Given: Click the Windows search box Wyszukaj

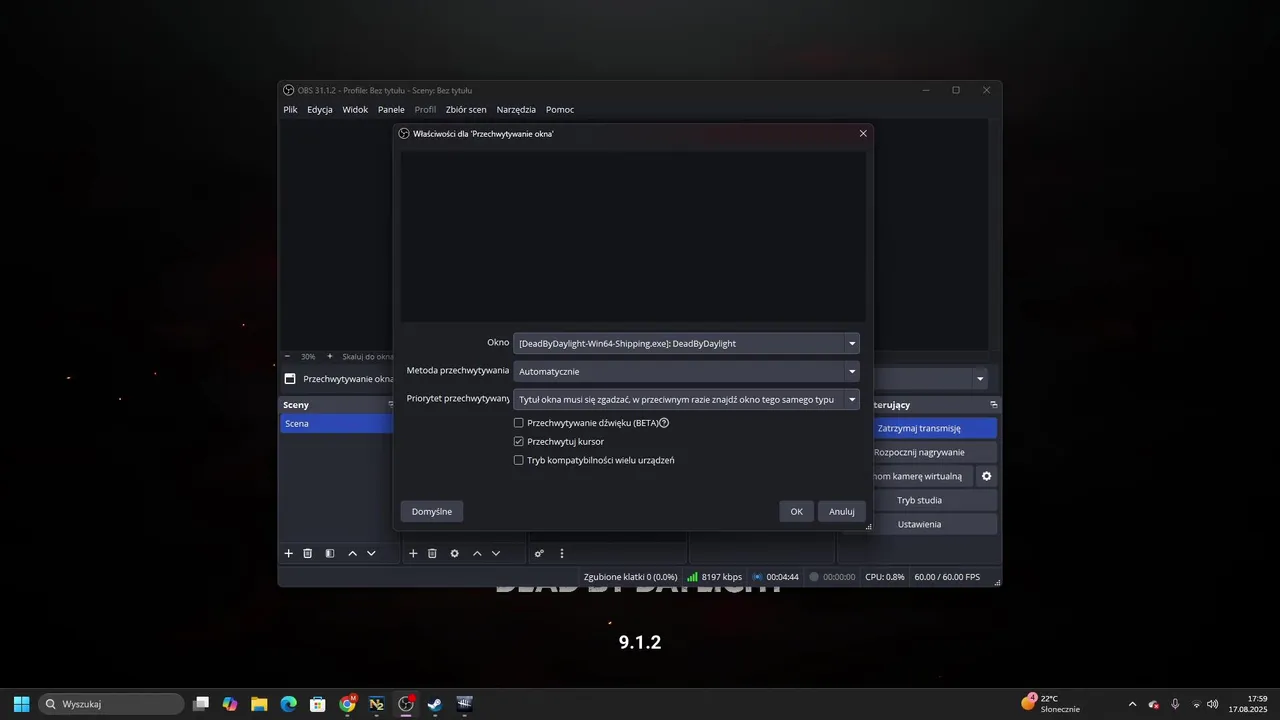Looking at the screenshot, I should pos(111,704).
